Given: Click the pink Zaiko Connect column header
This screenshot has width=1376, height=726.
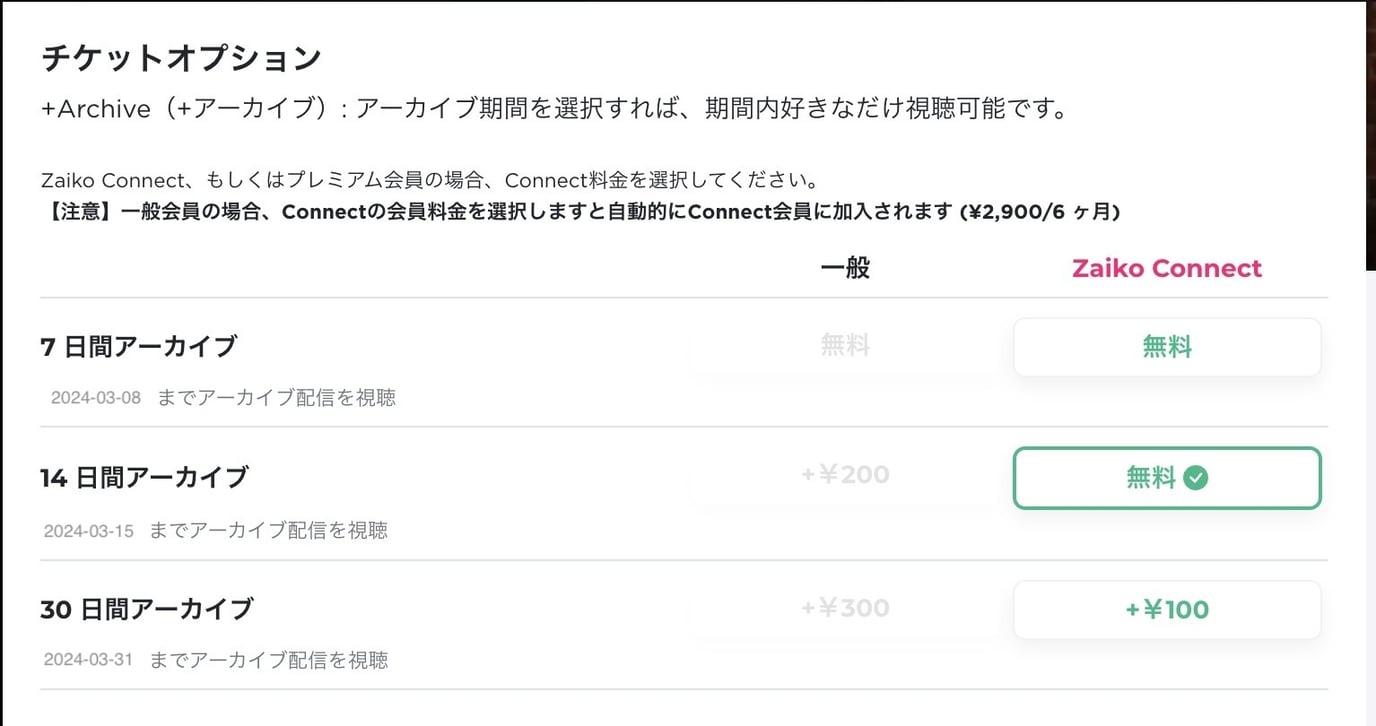Looking at the screenshot, I should click(1166, 268).
